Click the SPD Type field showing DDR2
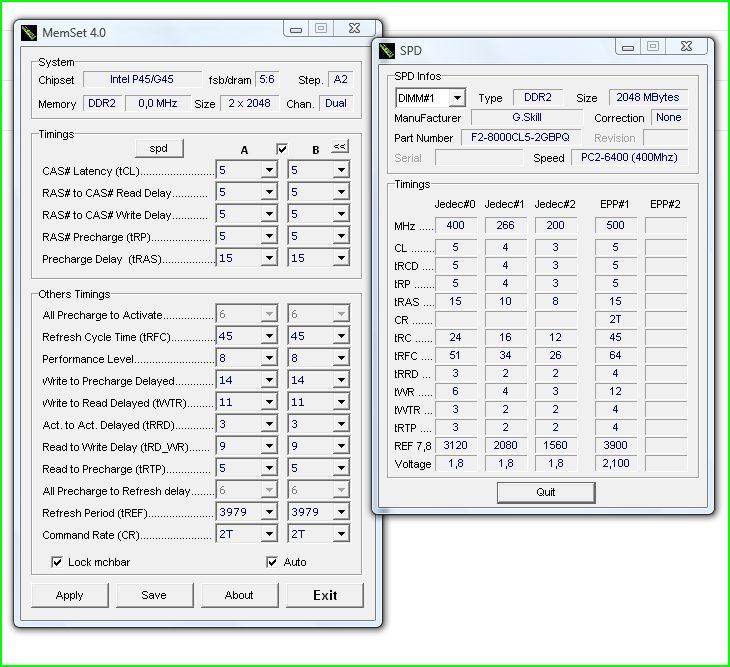 coord(538,97)
